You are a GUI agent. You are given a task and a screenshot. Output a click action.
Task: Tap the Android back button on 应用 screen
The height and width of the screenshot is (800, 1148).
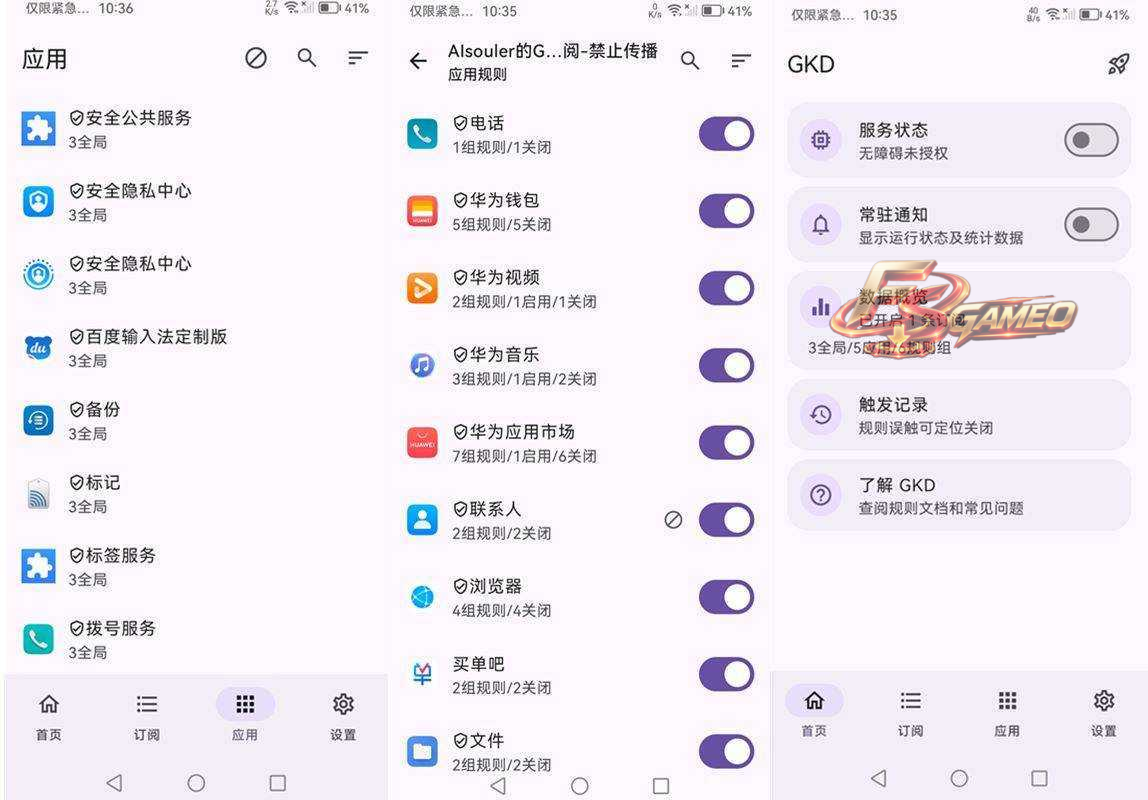pos(114,783)
